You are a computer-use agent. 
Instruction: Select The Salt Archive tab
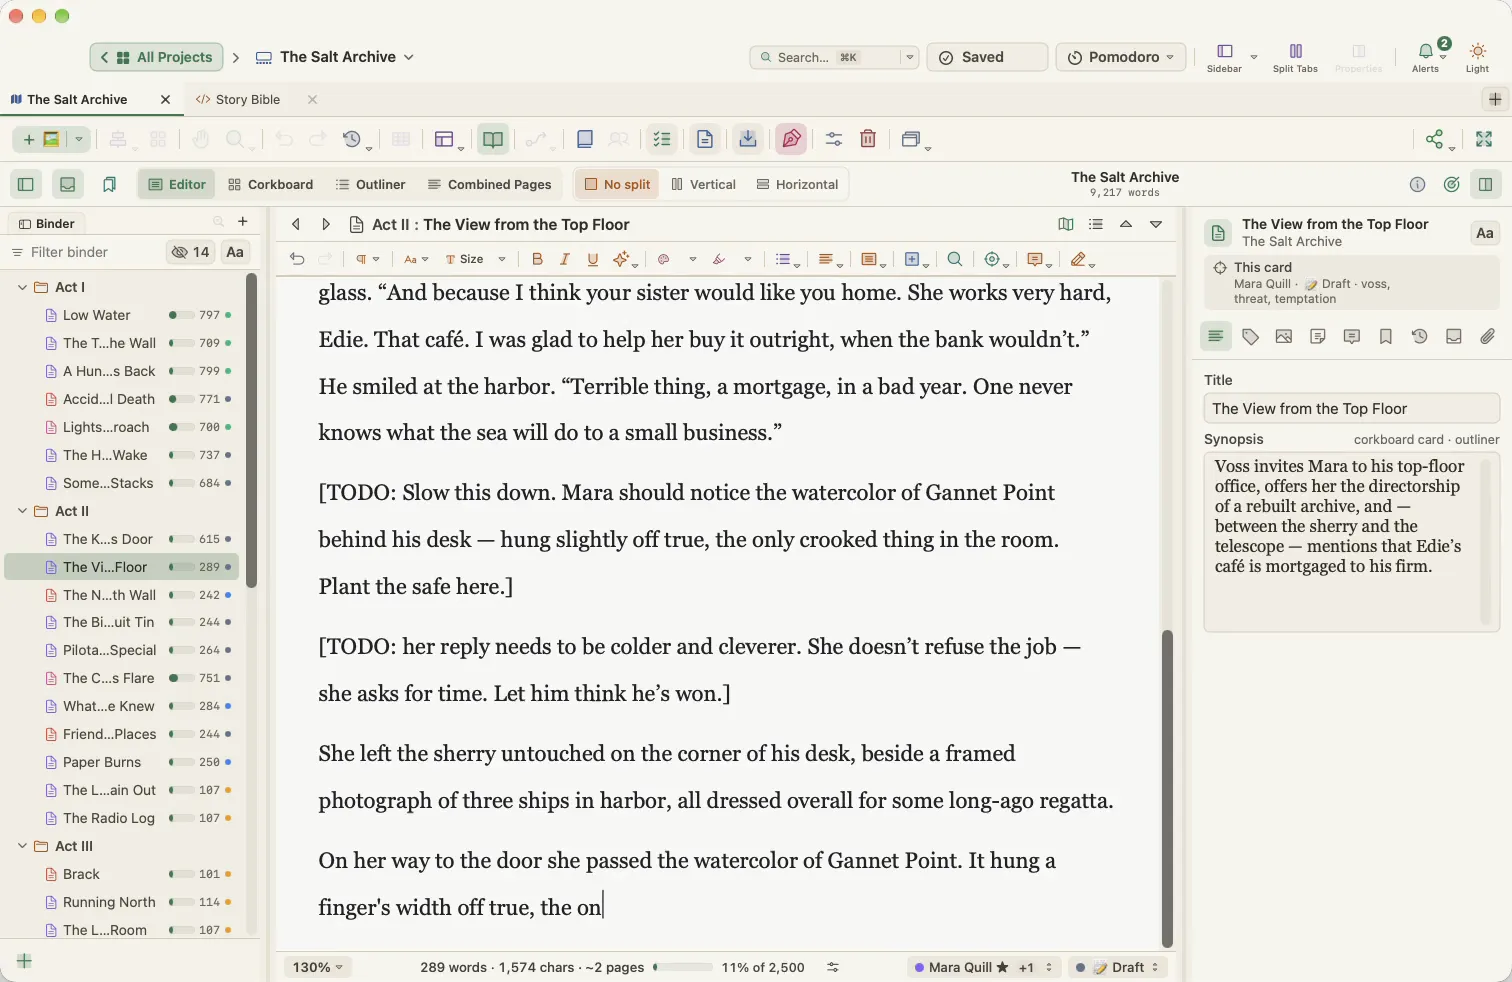click(78, 99)
